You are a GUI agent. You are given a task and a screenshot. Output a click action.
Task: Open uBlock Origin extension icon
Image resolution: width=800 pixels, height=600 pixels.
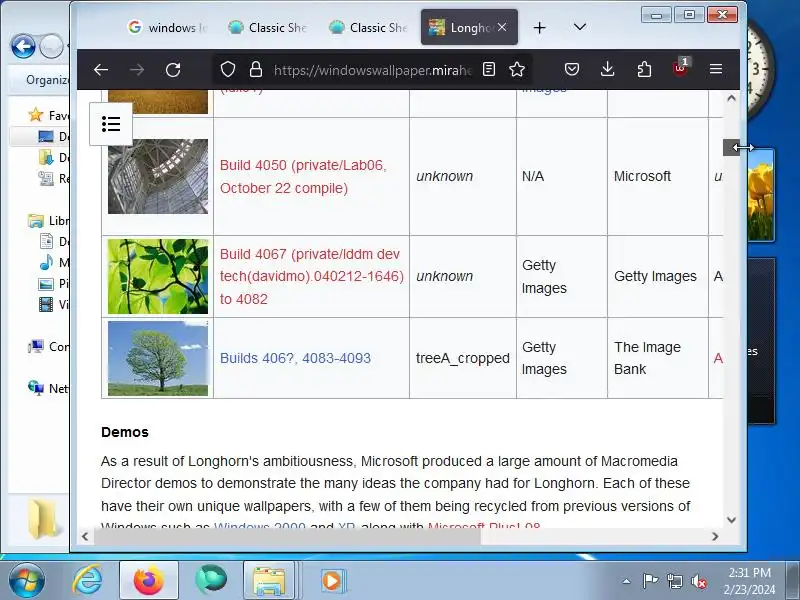point(681,68)
